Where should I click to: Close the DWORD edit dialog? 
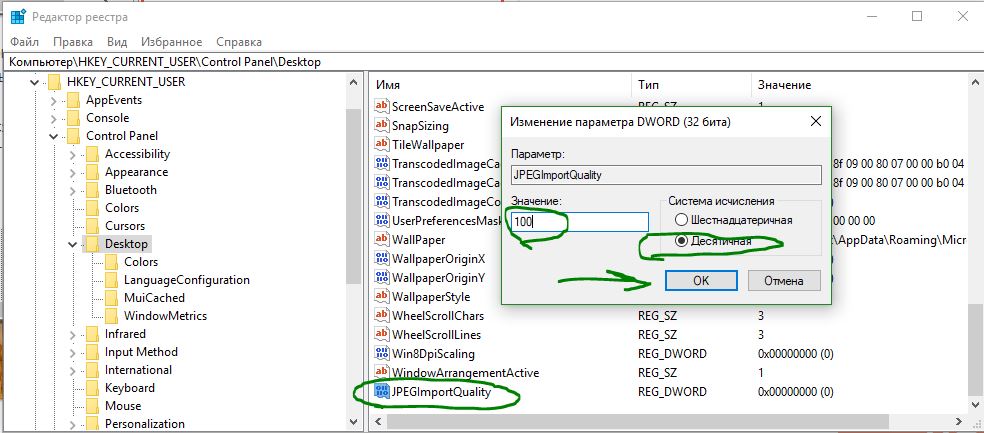815,121
